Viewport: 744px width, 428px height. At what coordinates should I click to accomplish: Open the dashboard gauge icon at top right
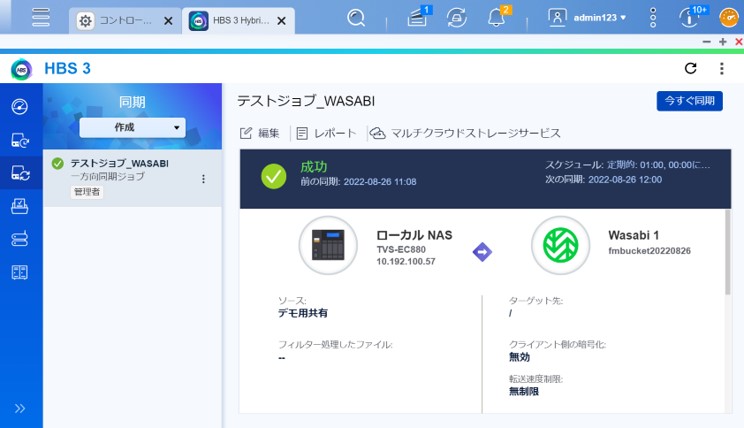tap(729, 17)
